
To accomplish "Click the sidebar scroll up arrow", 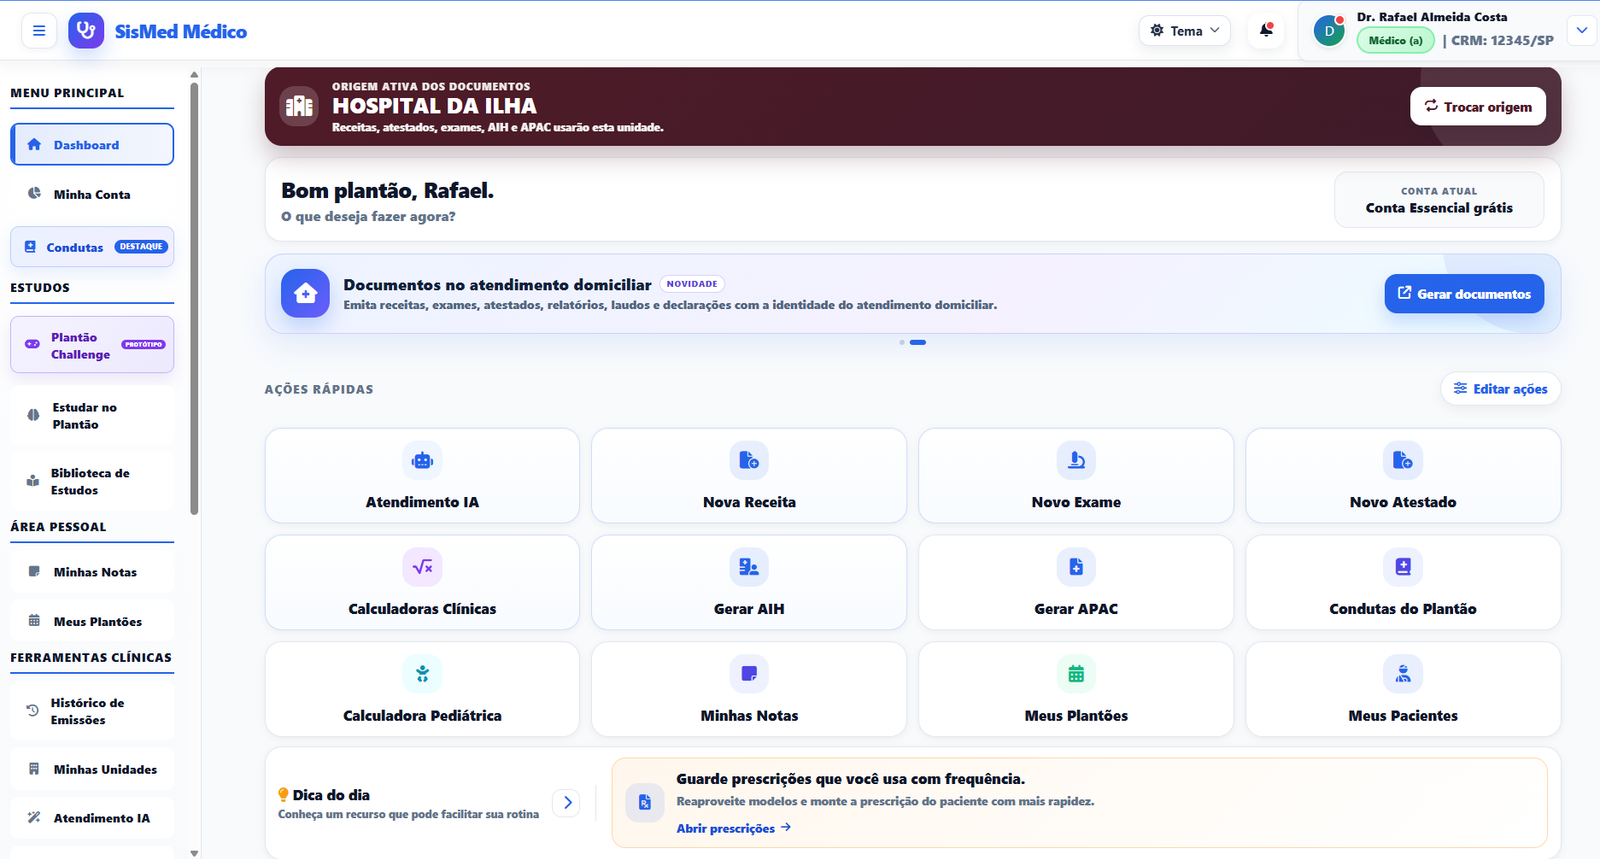I will 194,74.
